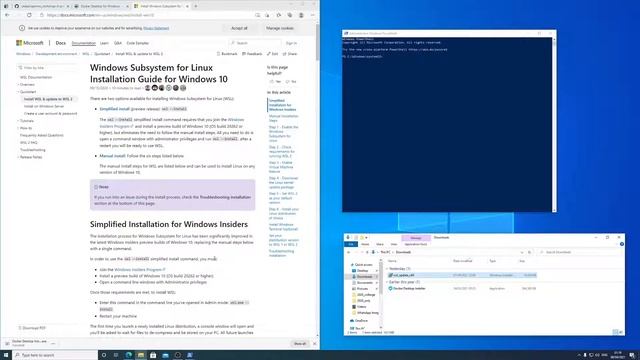Open Explorer address bar history dropdown
640x360 pixels.
[522, 252]
